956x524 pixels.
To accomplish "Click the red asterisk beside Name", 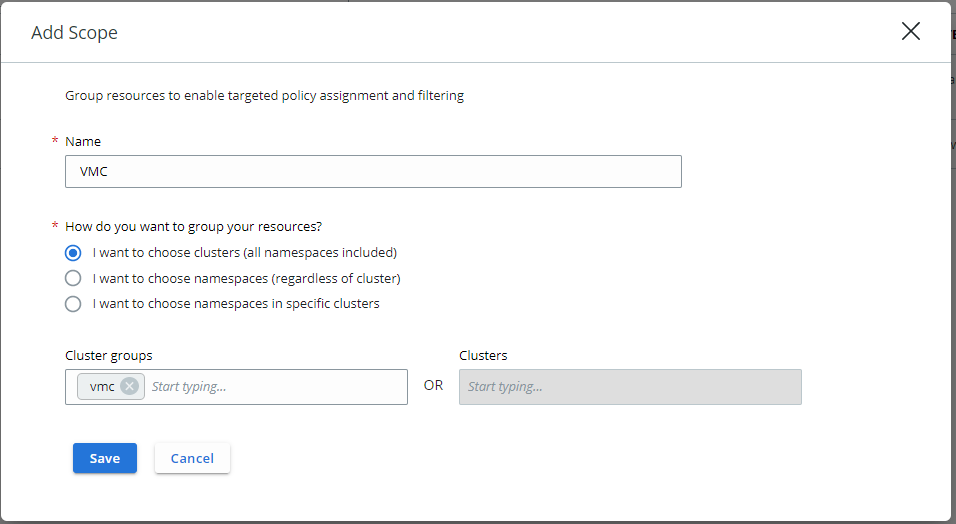I will [55, 143].
